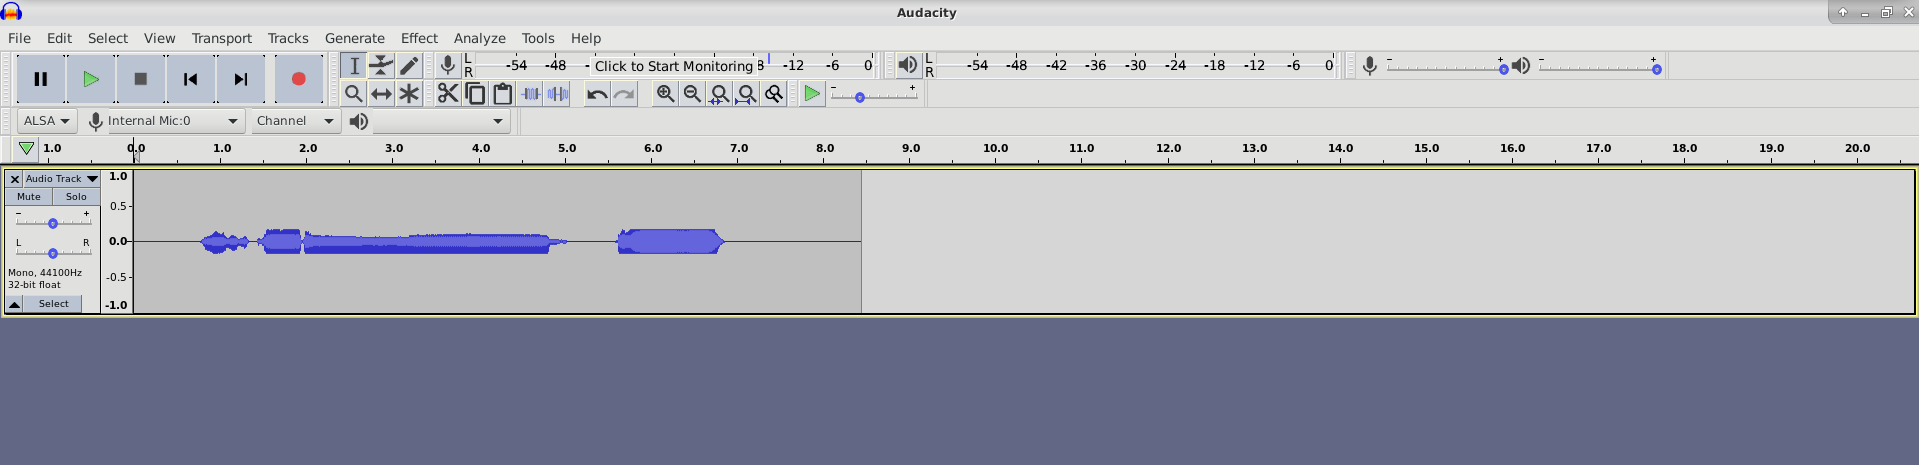
Task: Click the track vertical scale ruler
Action: point(117,241)
